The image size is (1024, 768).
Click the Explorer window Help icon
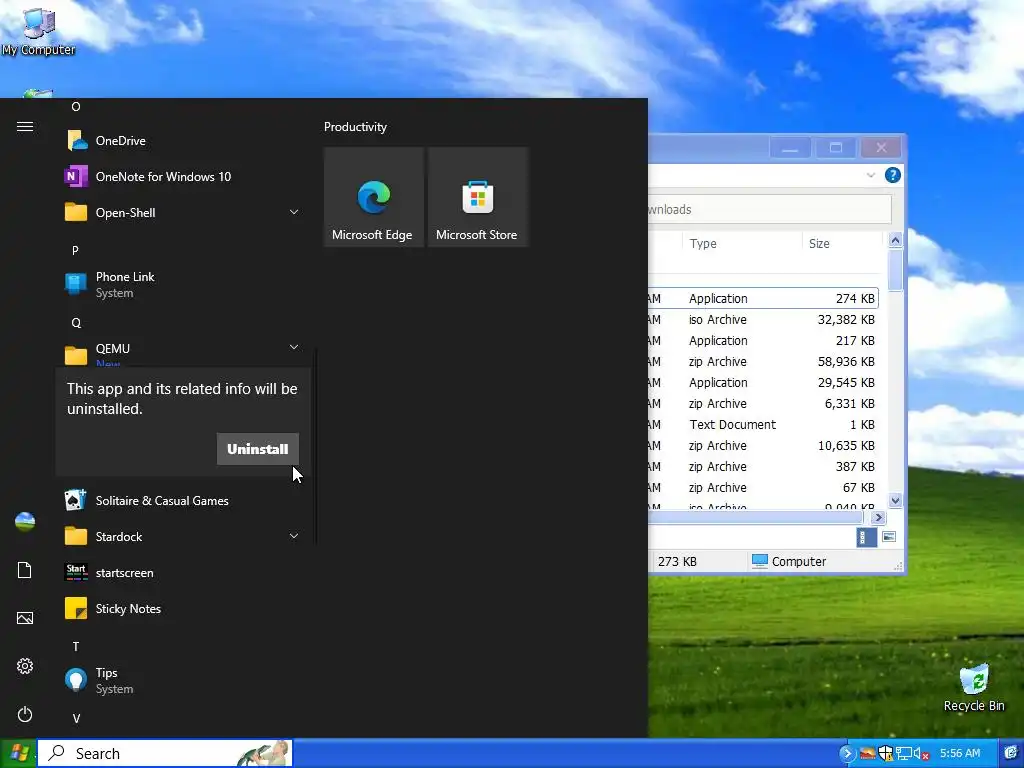(893, 175)
